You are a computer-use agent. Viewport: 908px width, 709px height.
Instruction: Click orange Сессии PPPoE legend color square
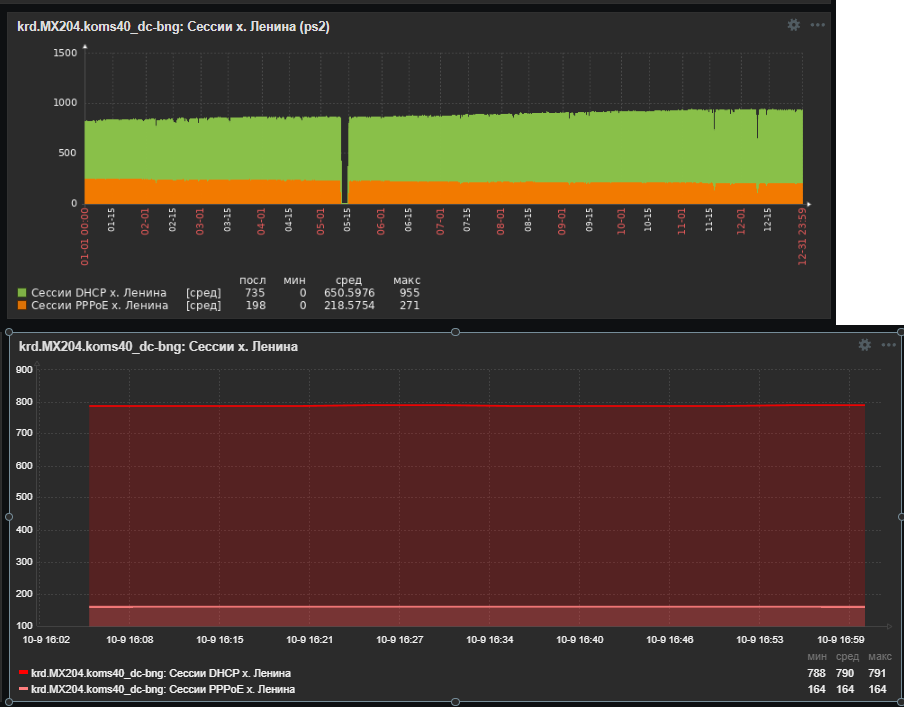22,305
